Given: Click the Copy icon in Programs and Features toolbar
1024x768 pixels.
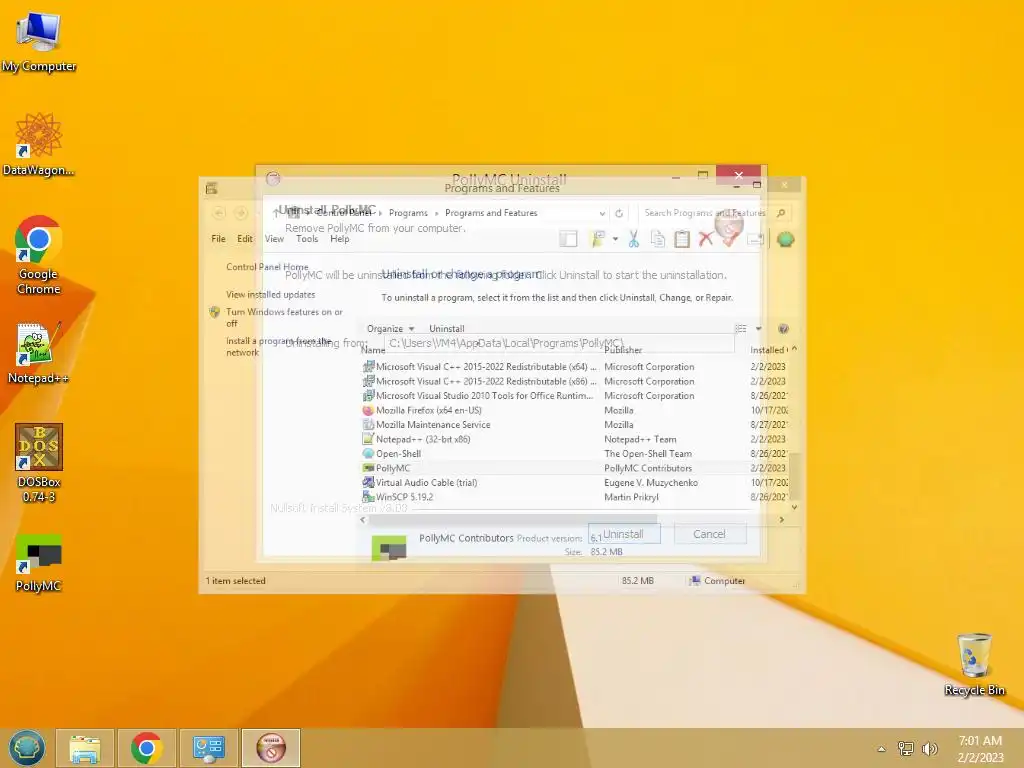Looking at the screenshot, I should pos(658,239).
